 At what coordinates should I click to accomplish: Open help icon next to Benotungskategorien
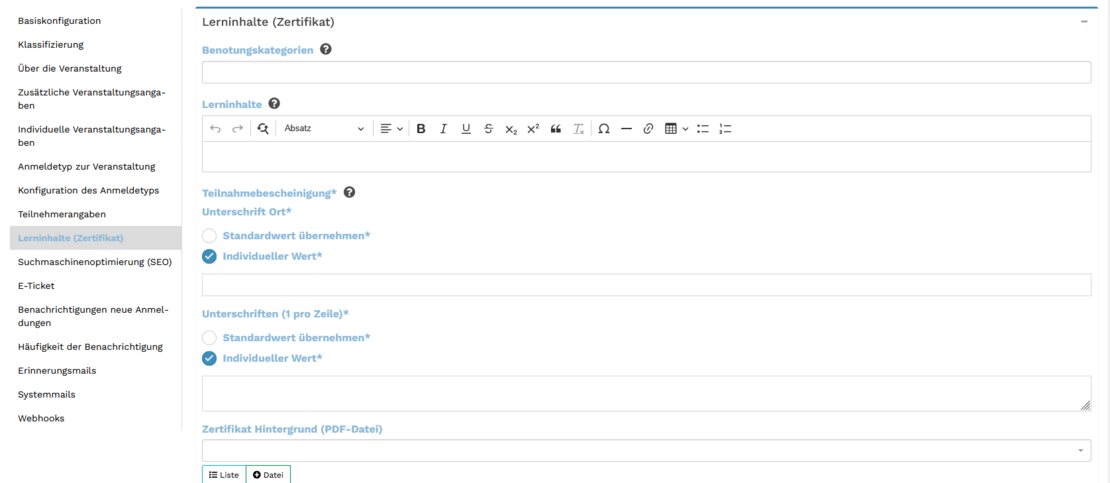(x=326, y=50)
